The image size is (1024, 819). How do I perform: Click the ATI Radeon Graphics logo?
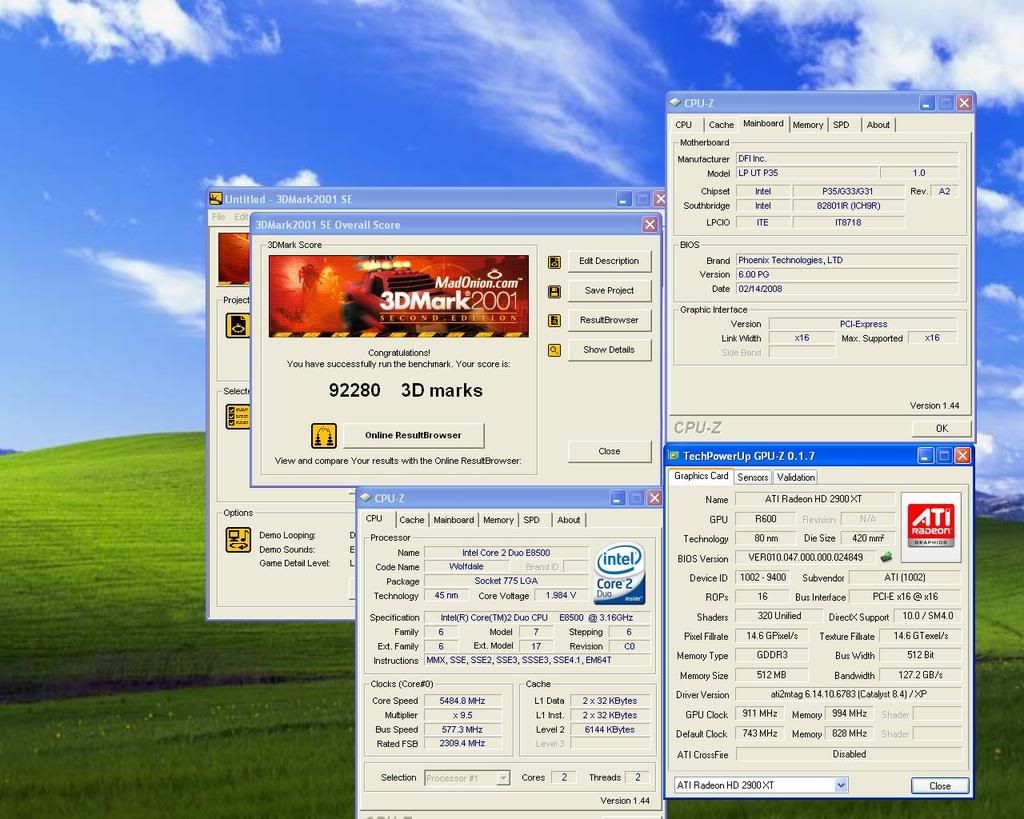pyautogui.click(x=931, y=526)
